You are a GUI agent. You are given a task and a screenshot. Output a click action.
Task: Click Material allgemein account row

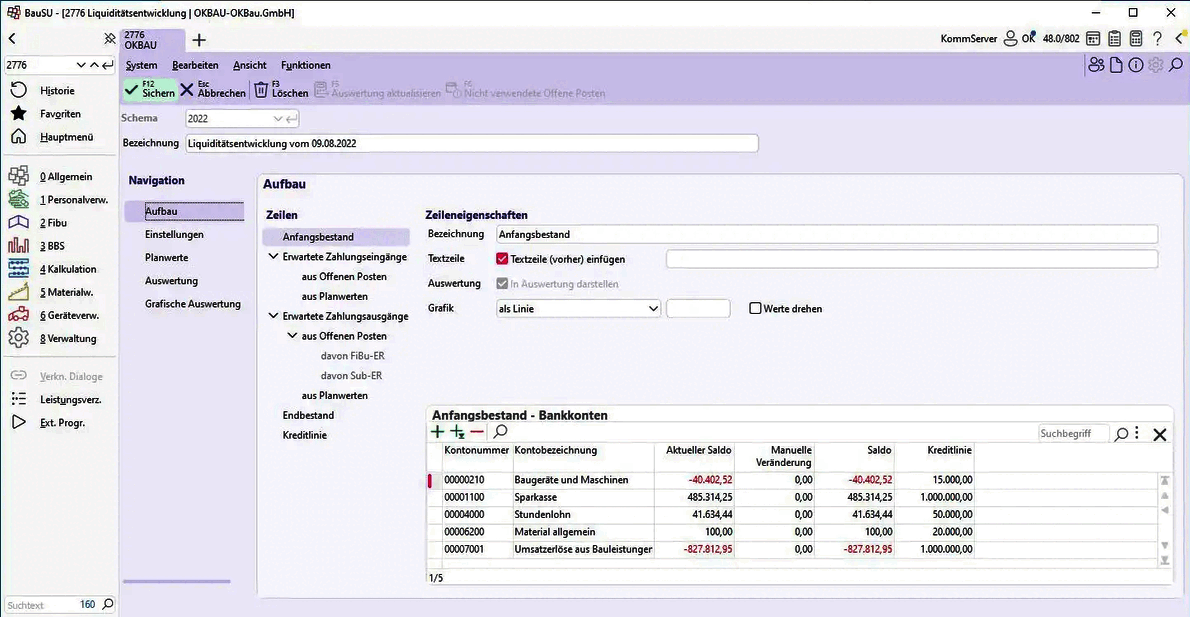coord(700,532)
